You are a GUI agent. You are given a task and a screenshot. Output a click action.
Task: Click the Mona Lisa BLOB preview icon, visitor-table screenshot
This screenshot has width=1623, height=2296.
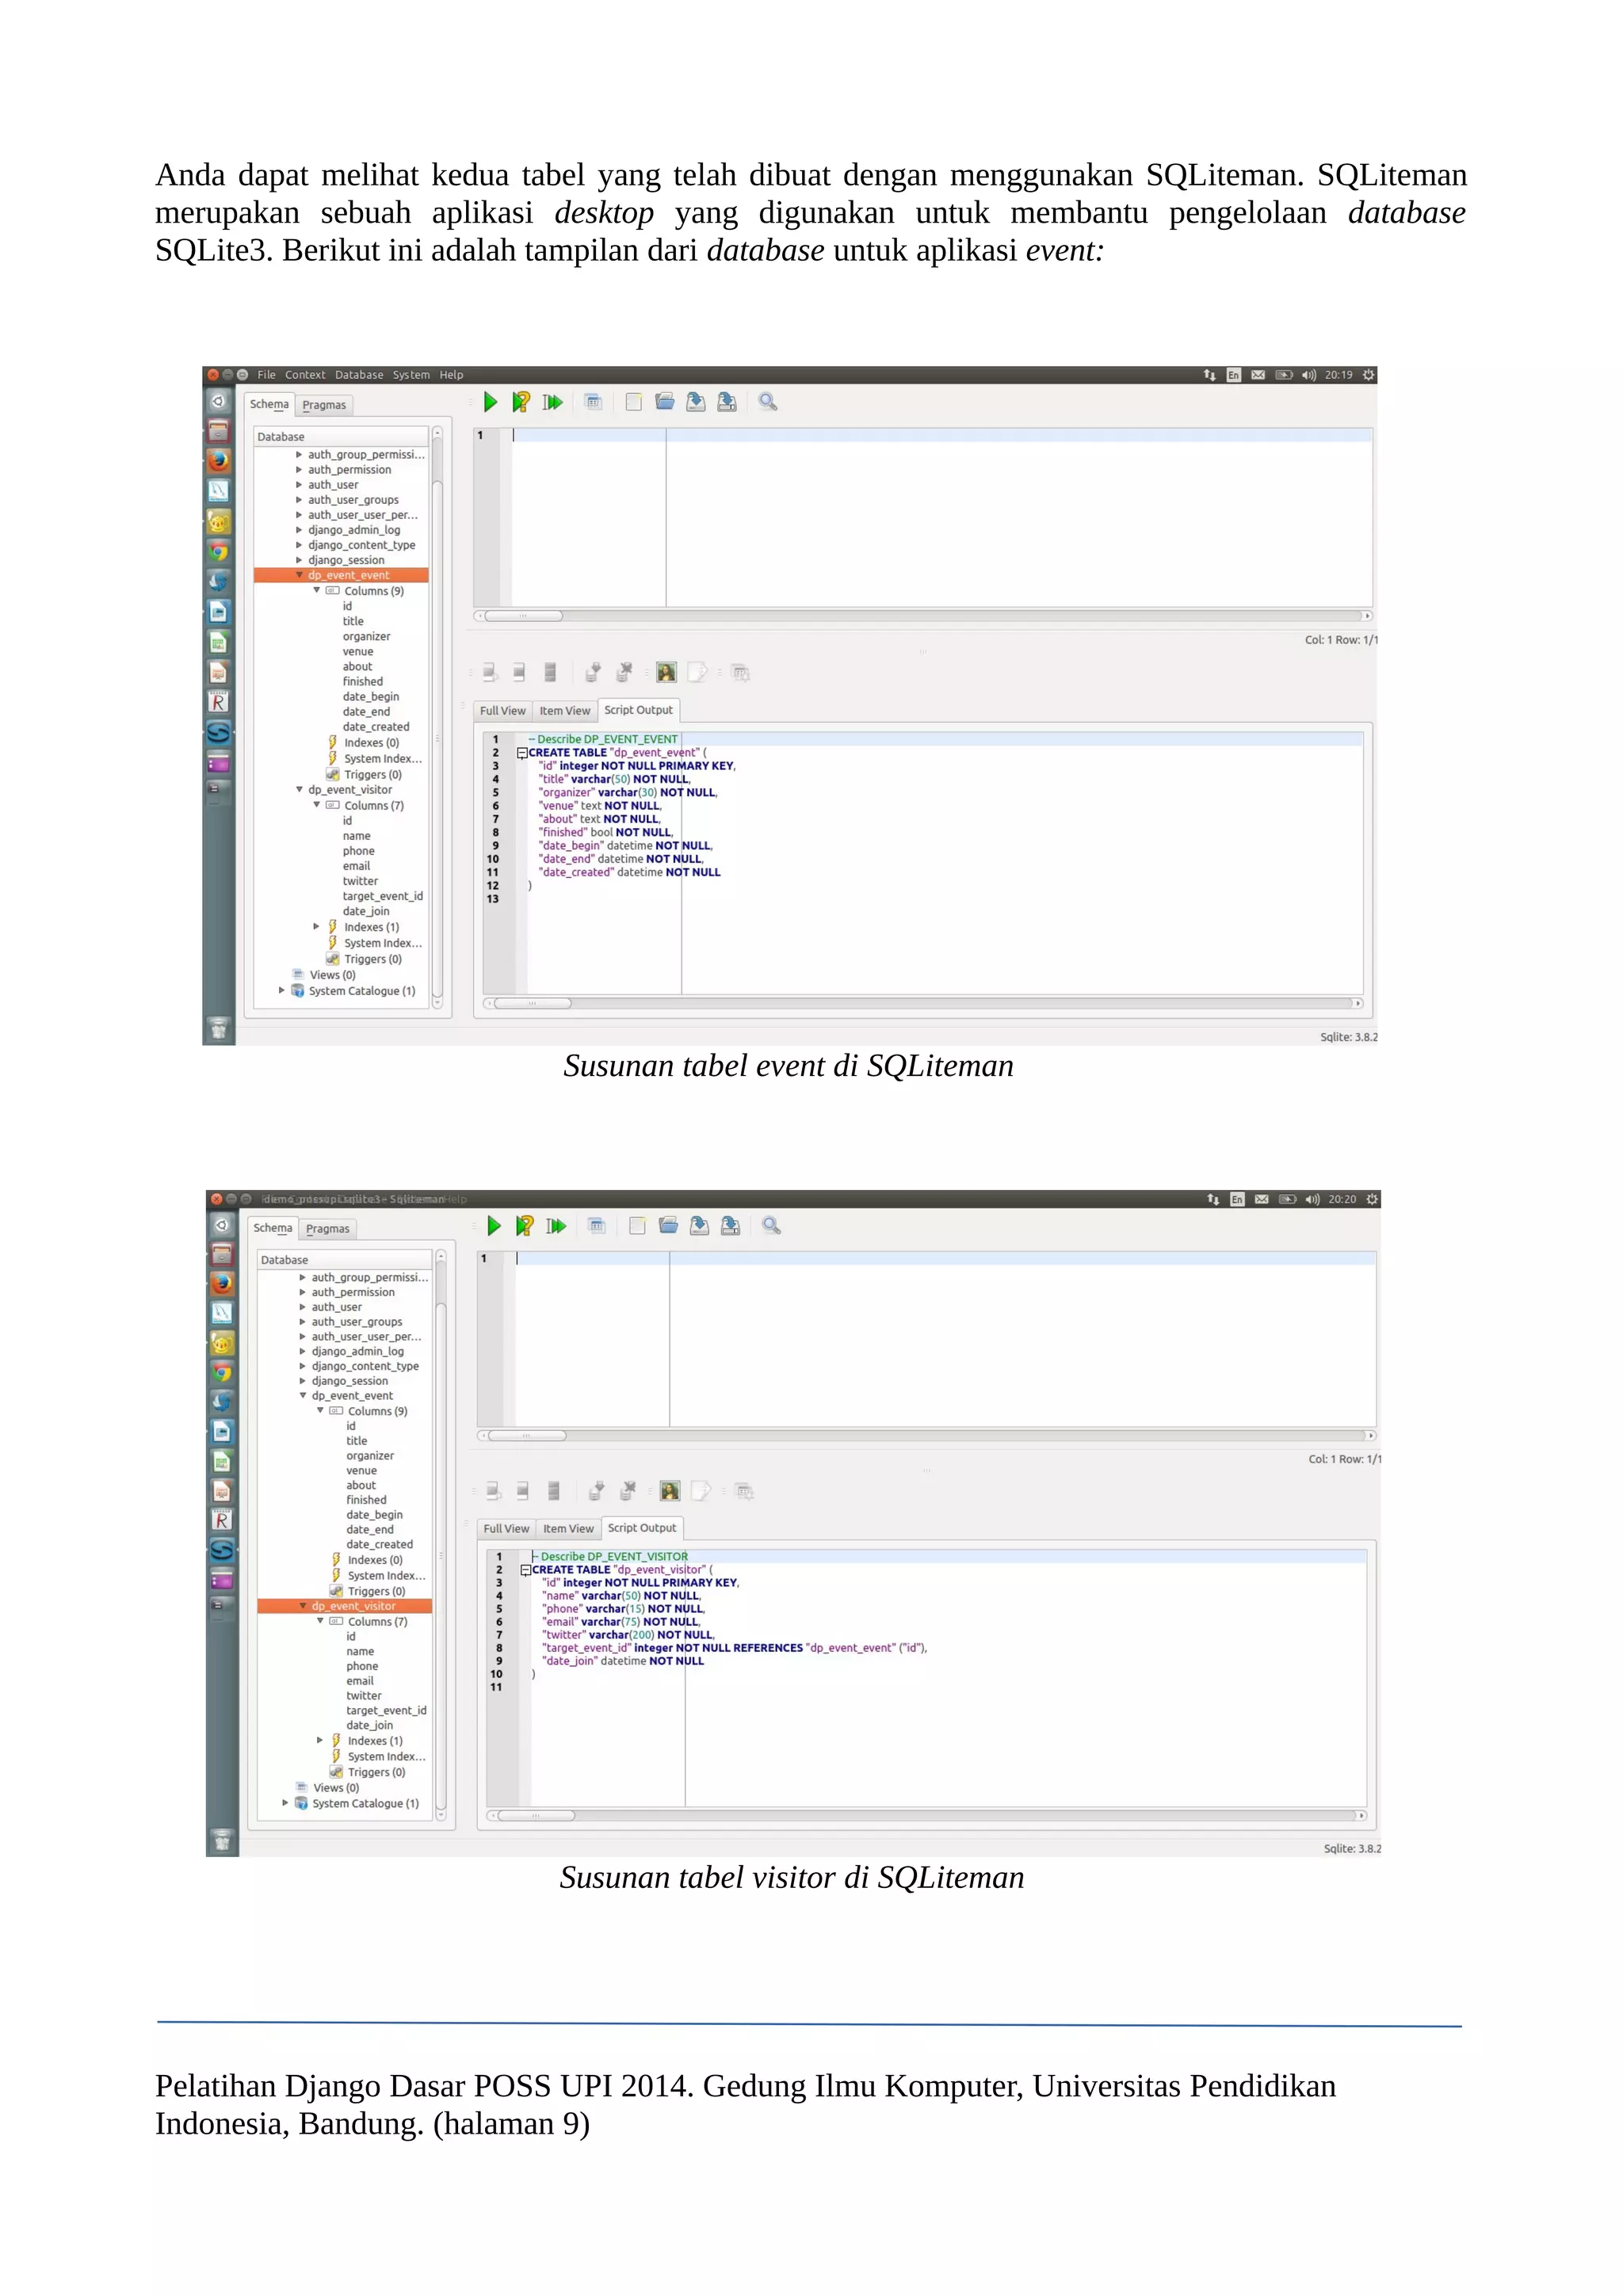pyautogui.click(x=670, y=1491)
